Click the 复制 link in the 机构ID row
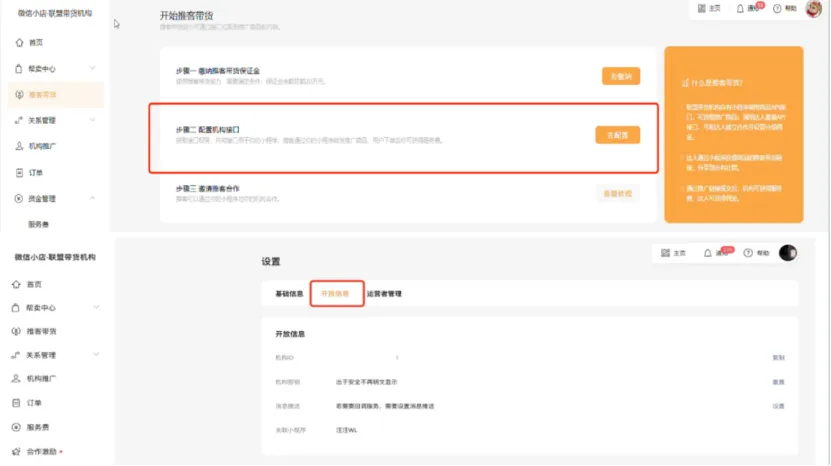 778,358
